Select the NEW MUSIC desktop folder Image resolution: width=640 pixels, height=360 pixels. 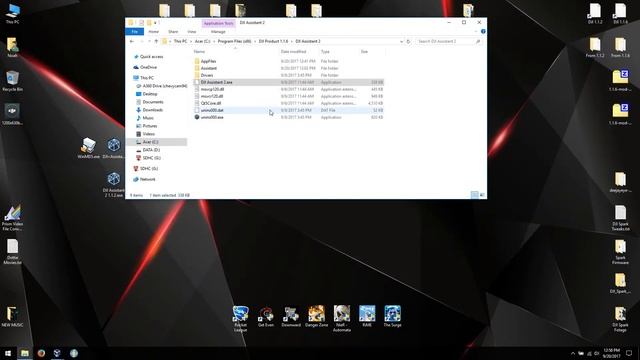coord(12,317)
